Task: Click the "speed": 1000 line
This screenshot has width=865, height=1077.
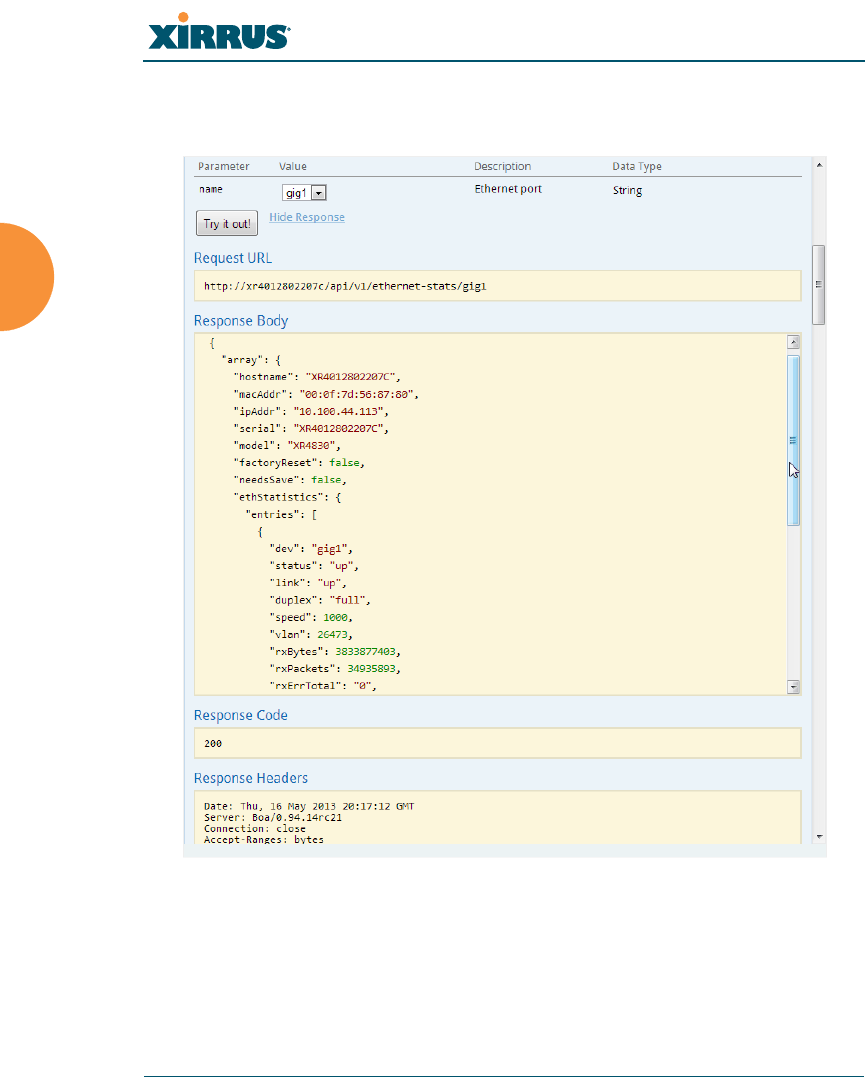Action: click(311, 617)
